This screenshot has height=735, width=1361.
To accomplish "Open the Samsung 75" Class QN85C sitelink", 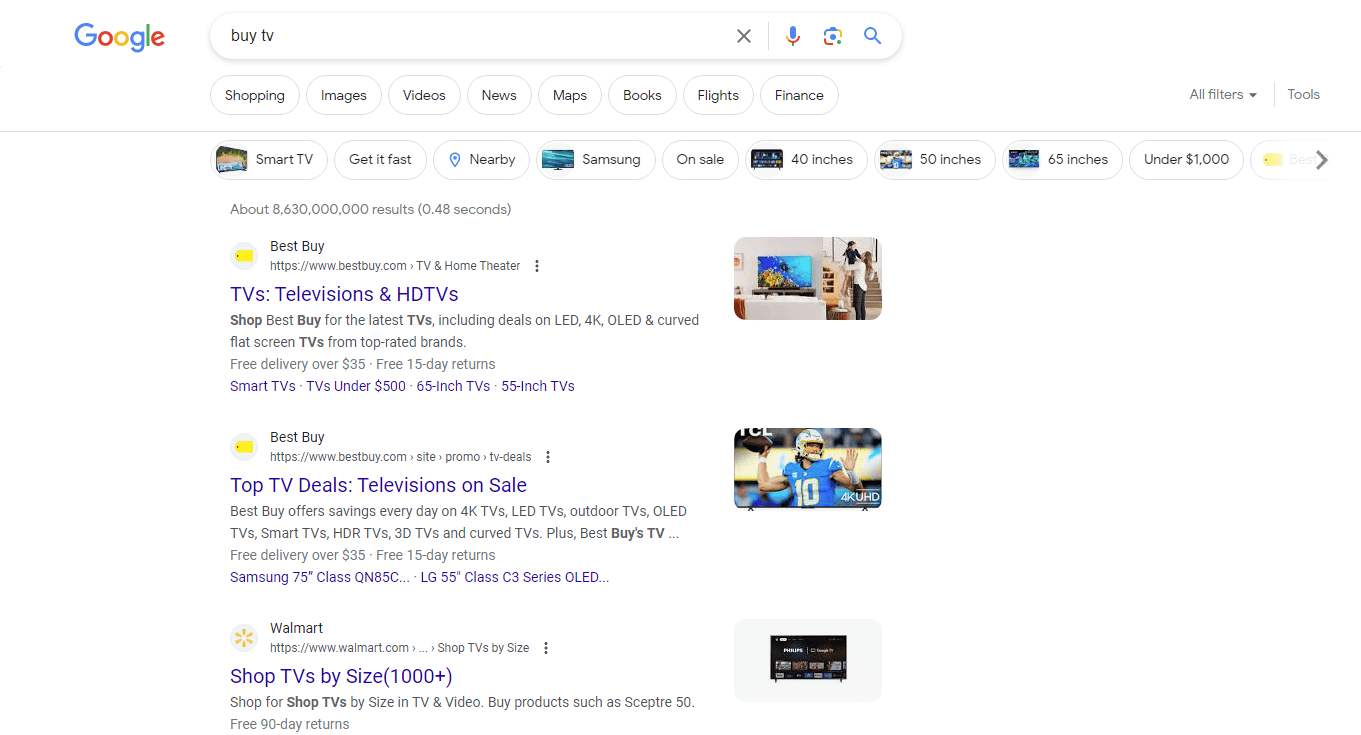I will click(320, 577).
